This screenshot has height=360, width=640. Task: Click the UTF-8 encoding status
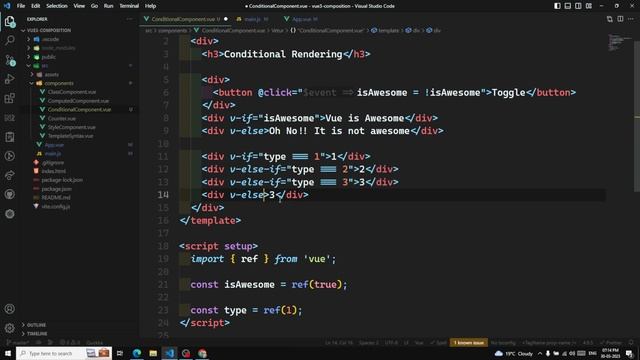click(x=391, y=342)
